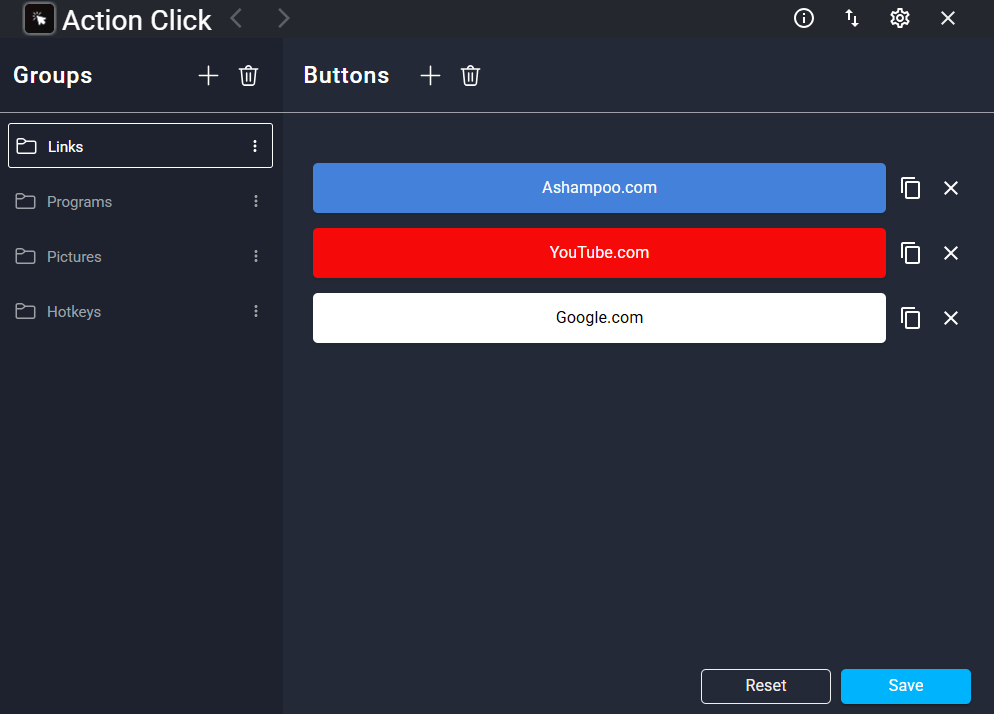The width and height of the screenshot is (994, 714).
Task: Click the red YouTube.com button
Action: click(x=599, y=253)
